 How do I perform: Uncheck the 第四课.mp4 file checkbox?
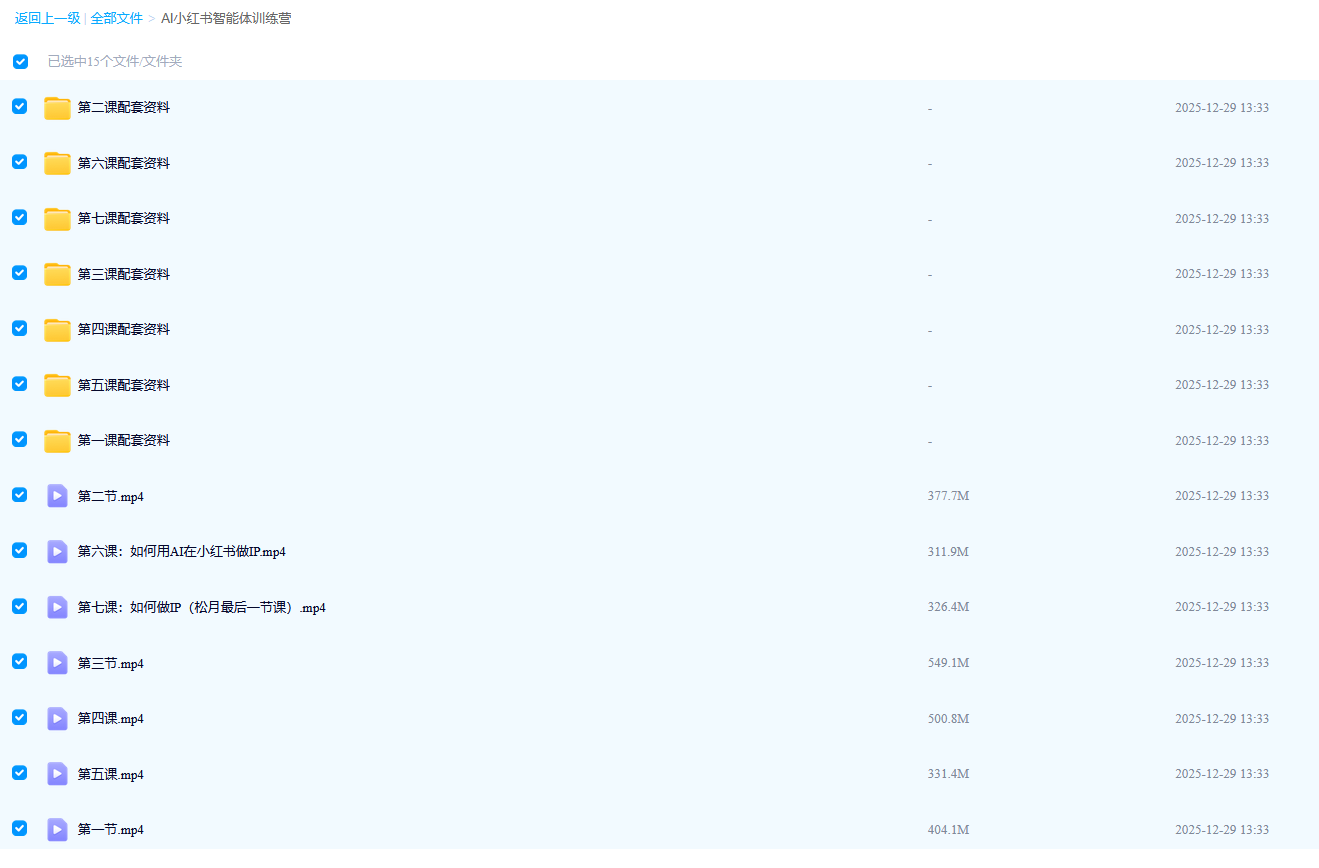pos(20,718)
